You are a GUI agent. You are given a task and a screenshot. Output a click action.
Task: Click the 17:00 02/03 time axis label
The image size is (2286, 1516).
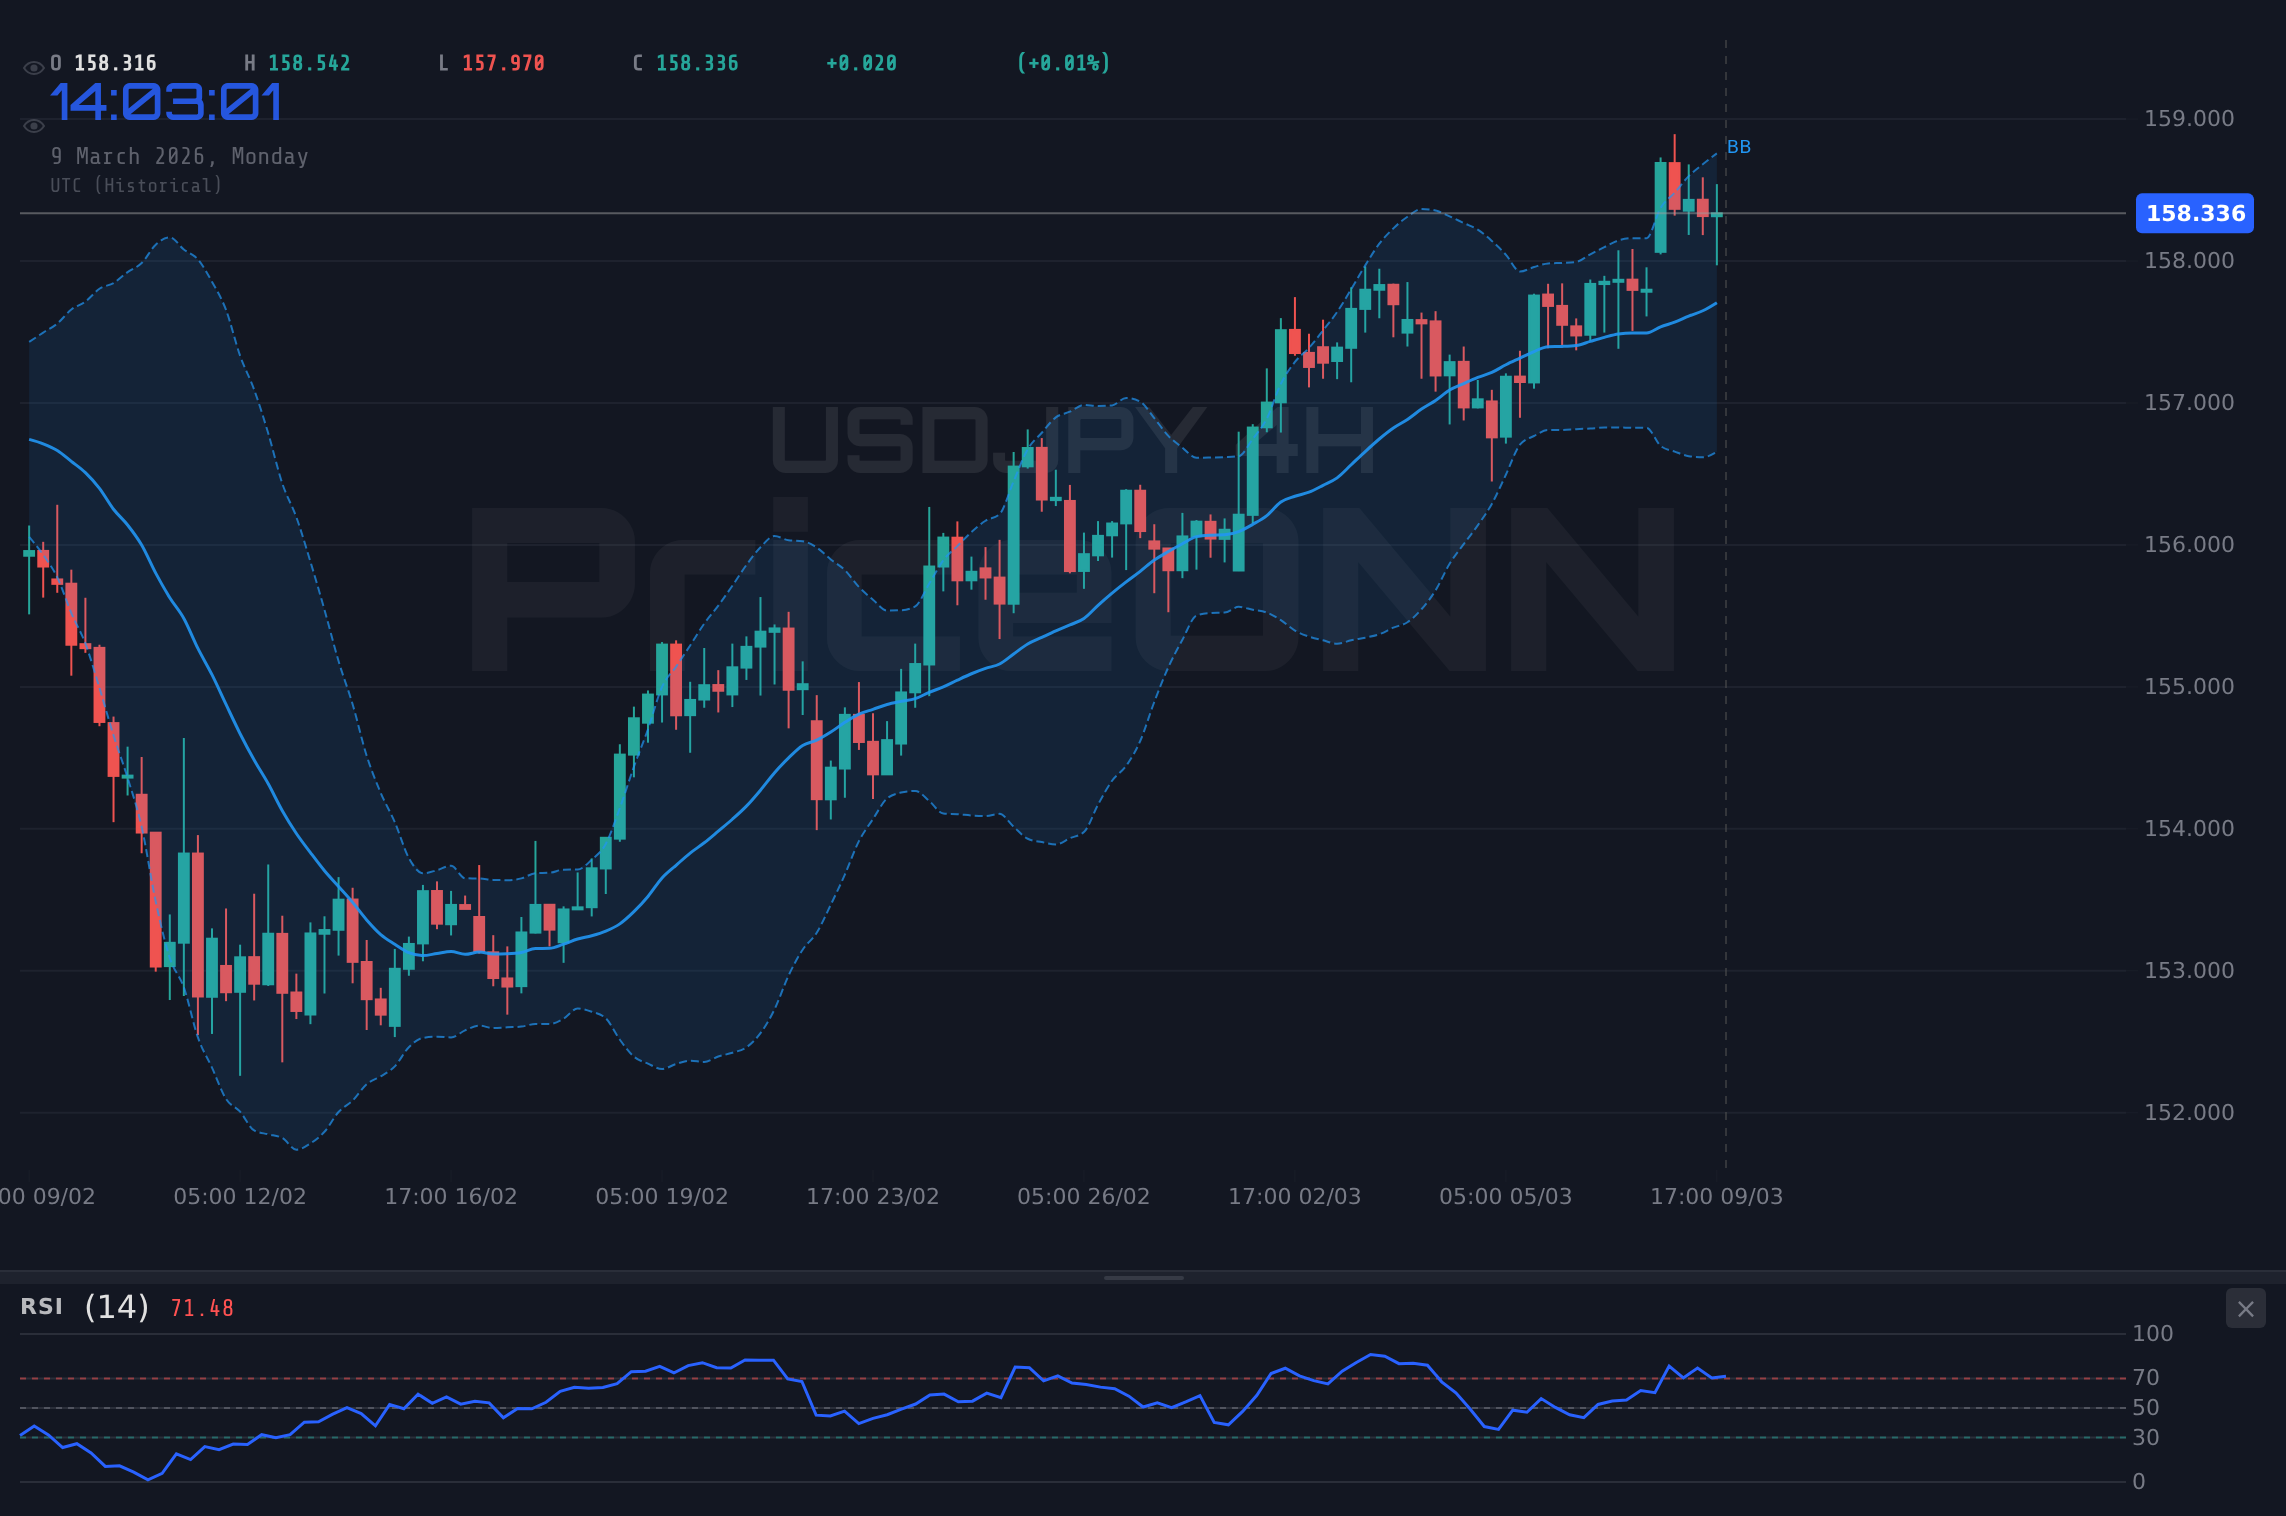(1295, 1197)
